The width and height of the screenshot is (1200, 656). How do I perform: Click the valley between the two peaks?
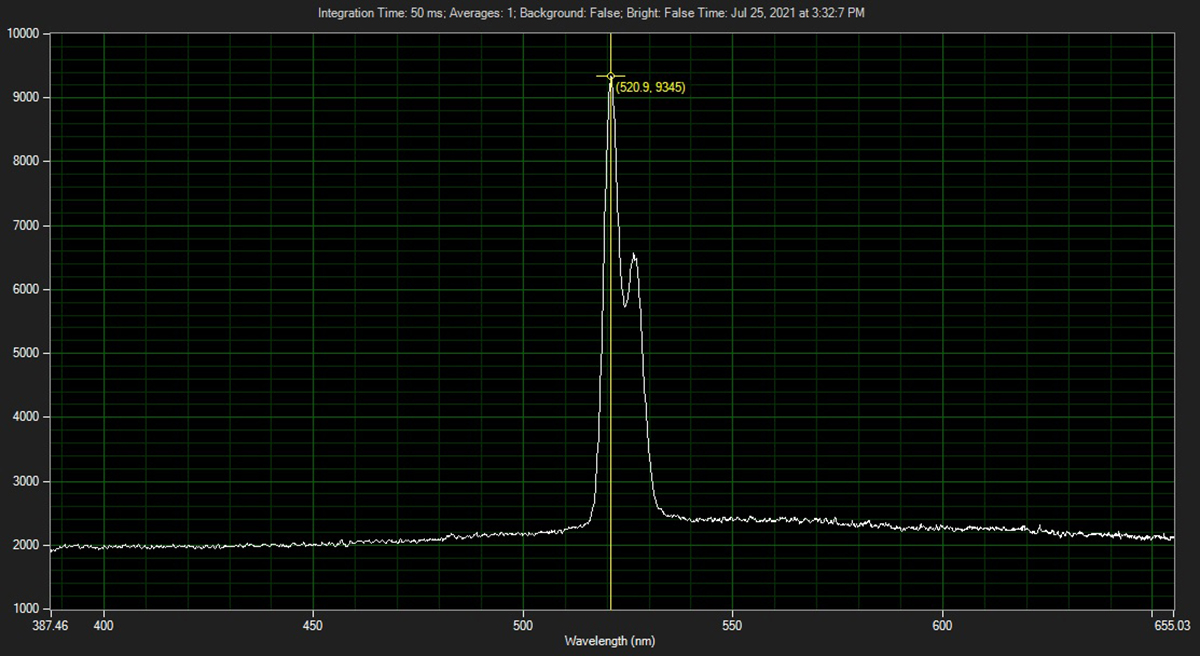(x=625, y=305)
